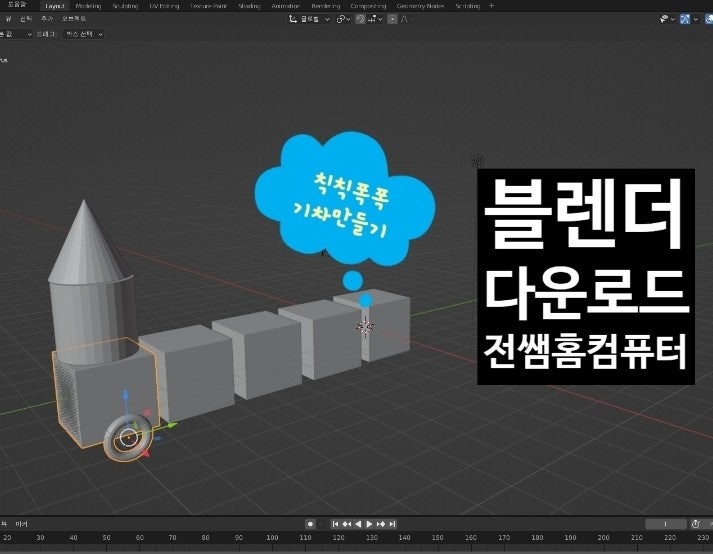Jump to previous keyframe

coord(346,524)
